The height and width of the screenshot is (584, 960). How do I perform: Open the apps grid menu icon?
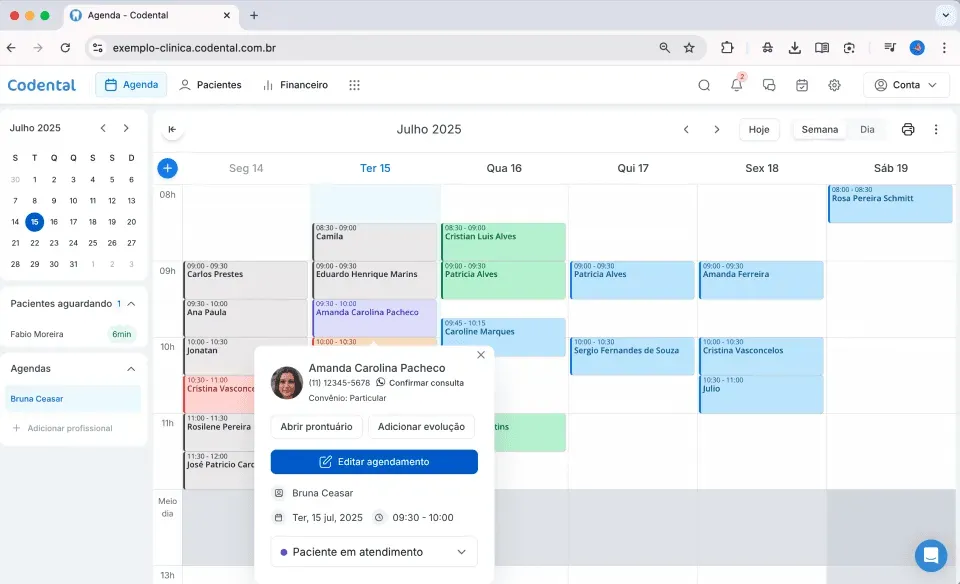tap(354, 85)
